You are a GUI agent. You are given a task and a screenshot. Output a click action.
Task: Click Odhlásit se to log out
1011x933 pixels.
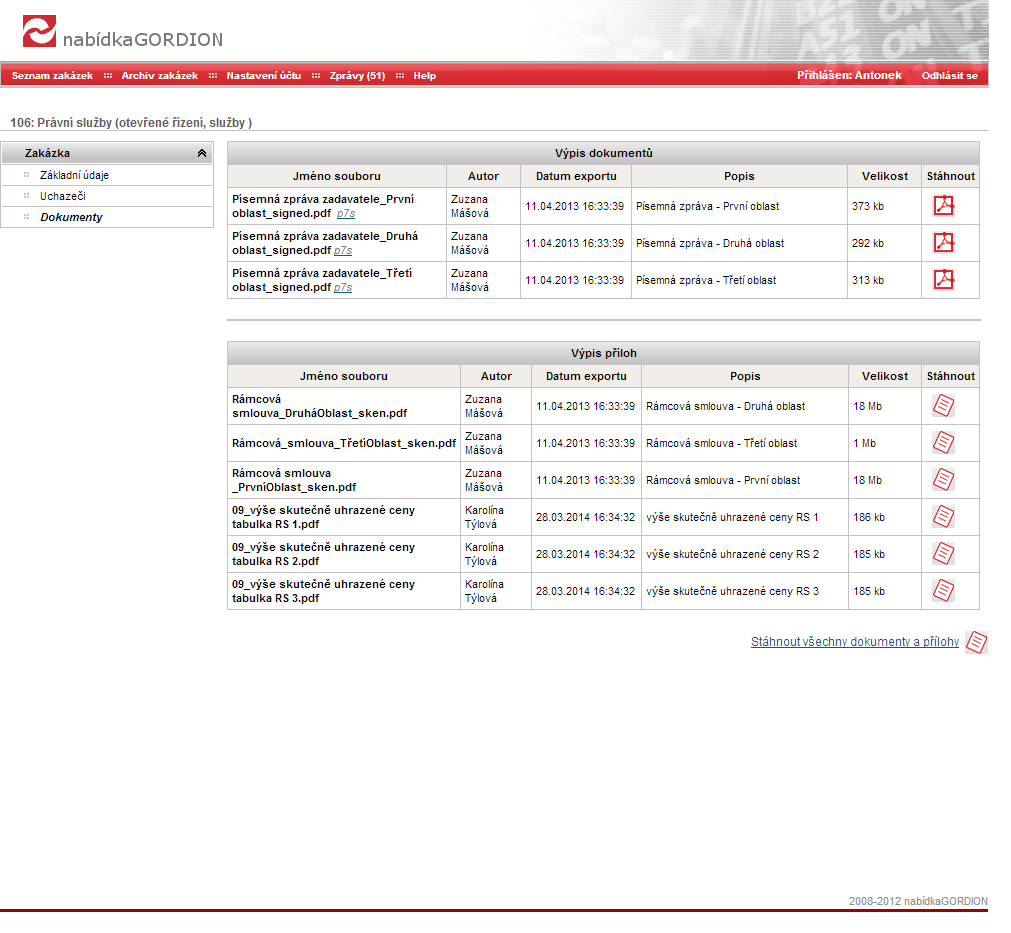coord(949,76)
